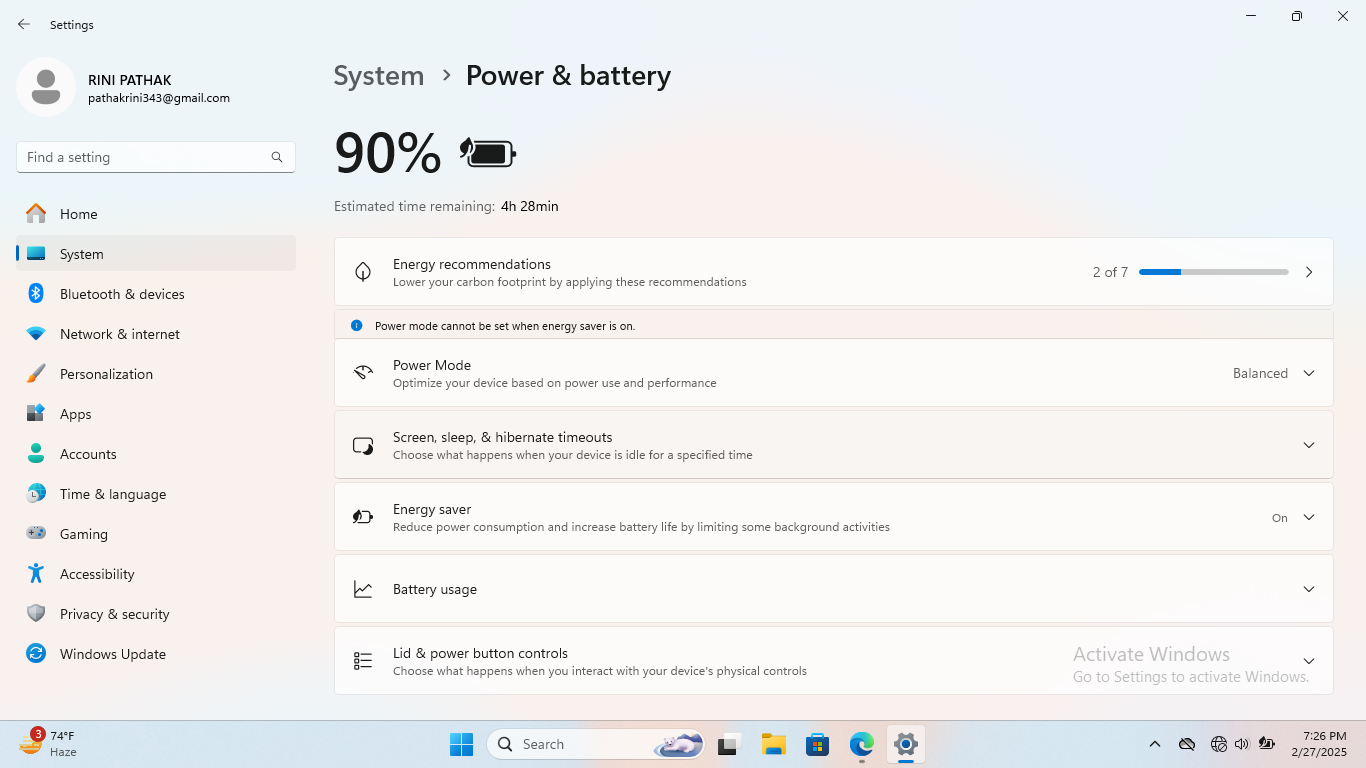Navigate to Windows Update
This screenshot has width=1366, height=768.
click(156, 654)
